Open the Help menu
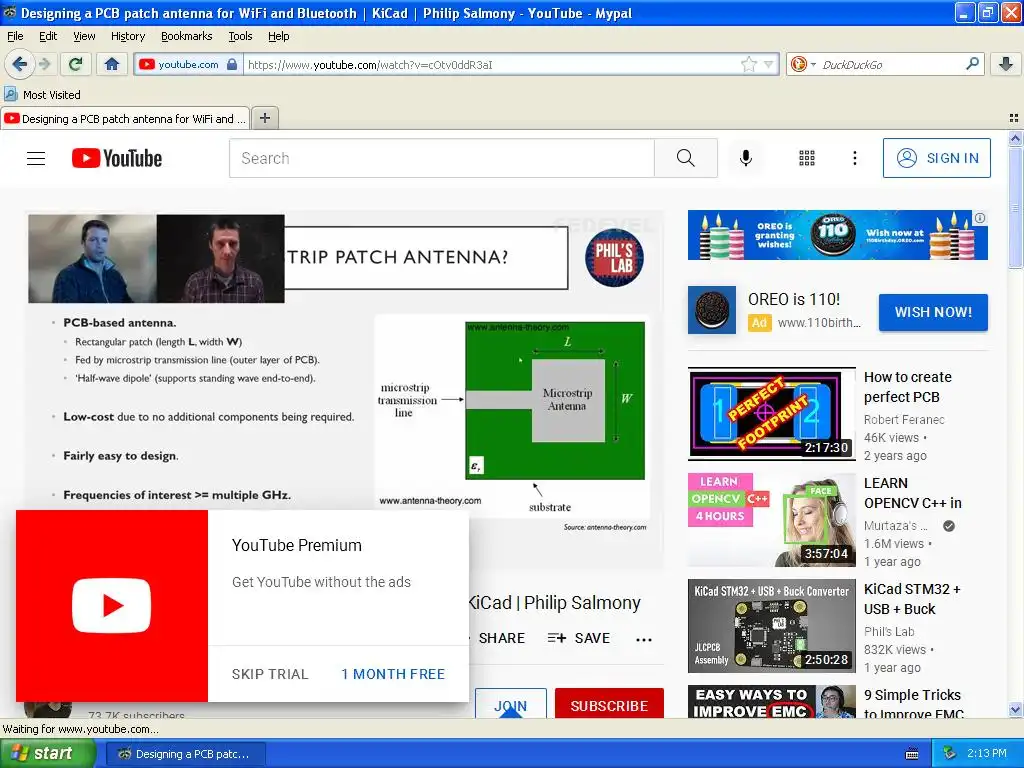The width and height of the screenshot is (1024, 768). point(279,36)
